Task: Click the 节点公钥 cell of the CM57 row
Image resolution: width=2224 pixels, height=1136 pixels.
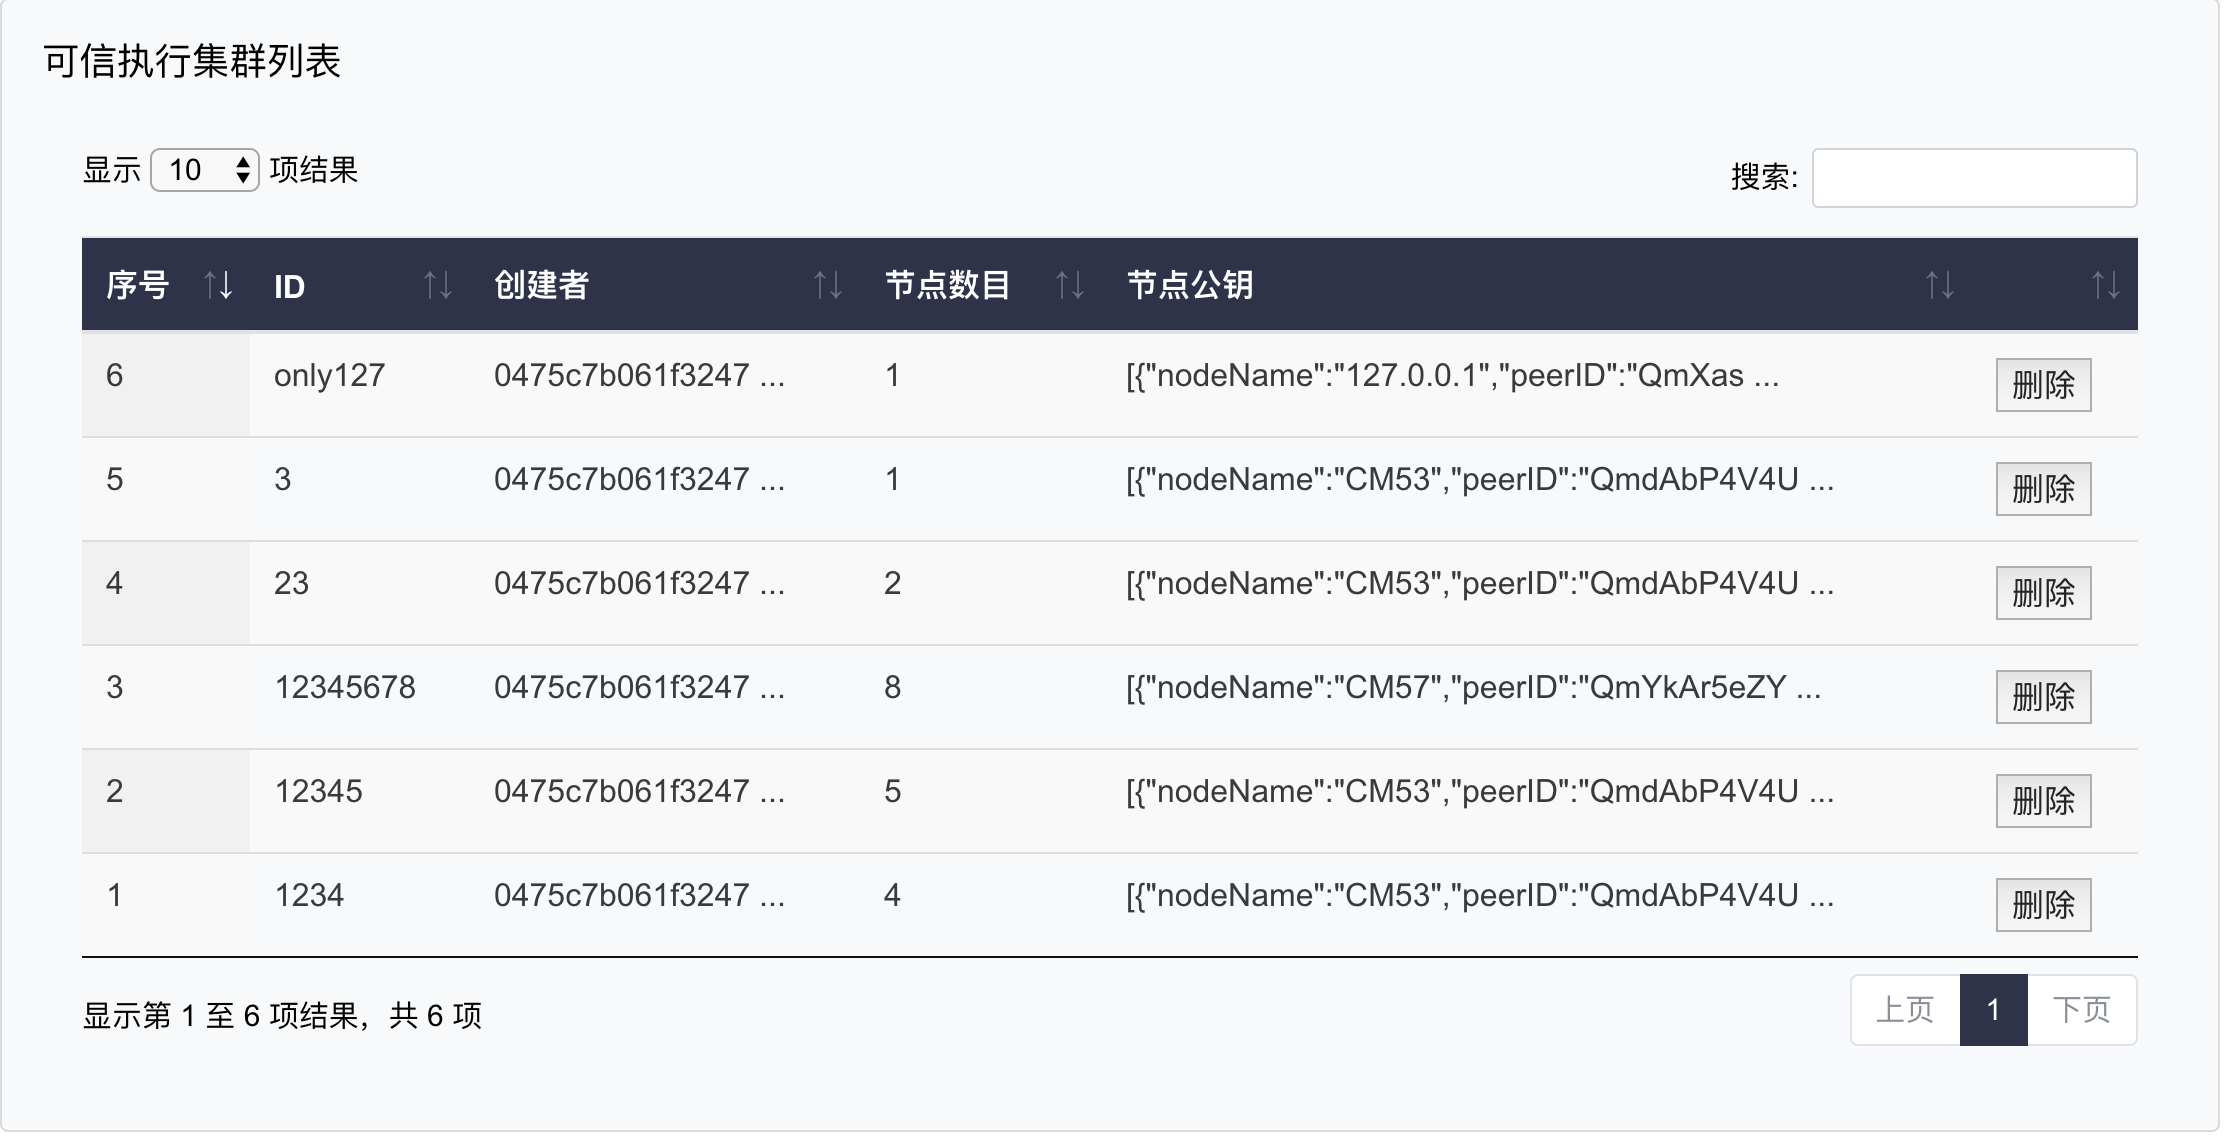Action: coord(1472,688)
